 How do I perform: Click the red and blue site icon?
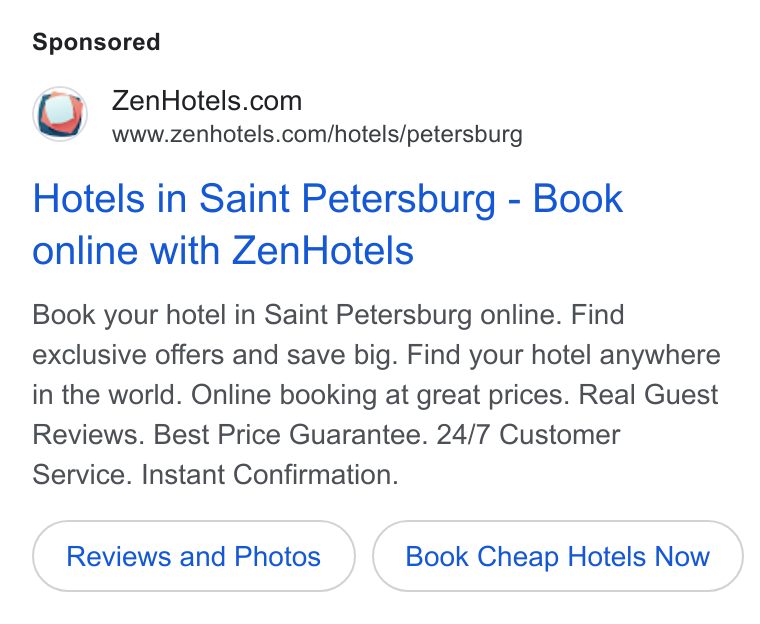point(60,114)
